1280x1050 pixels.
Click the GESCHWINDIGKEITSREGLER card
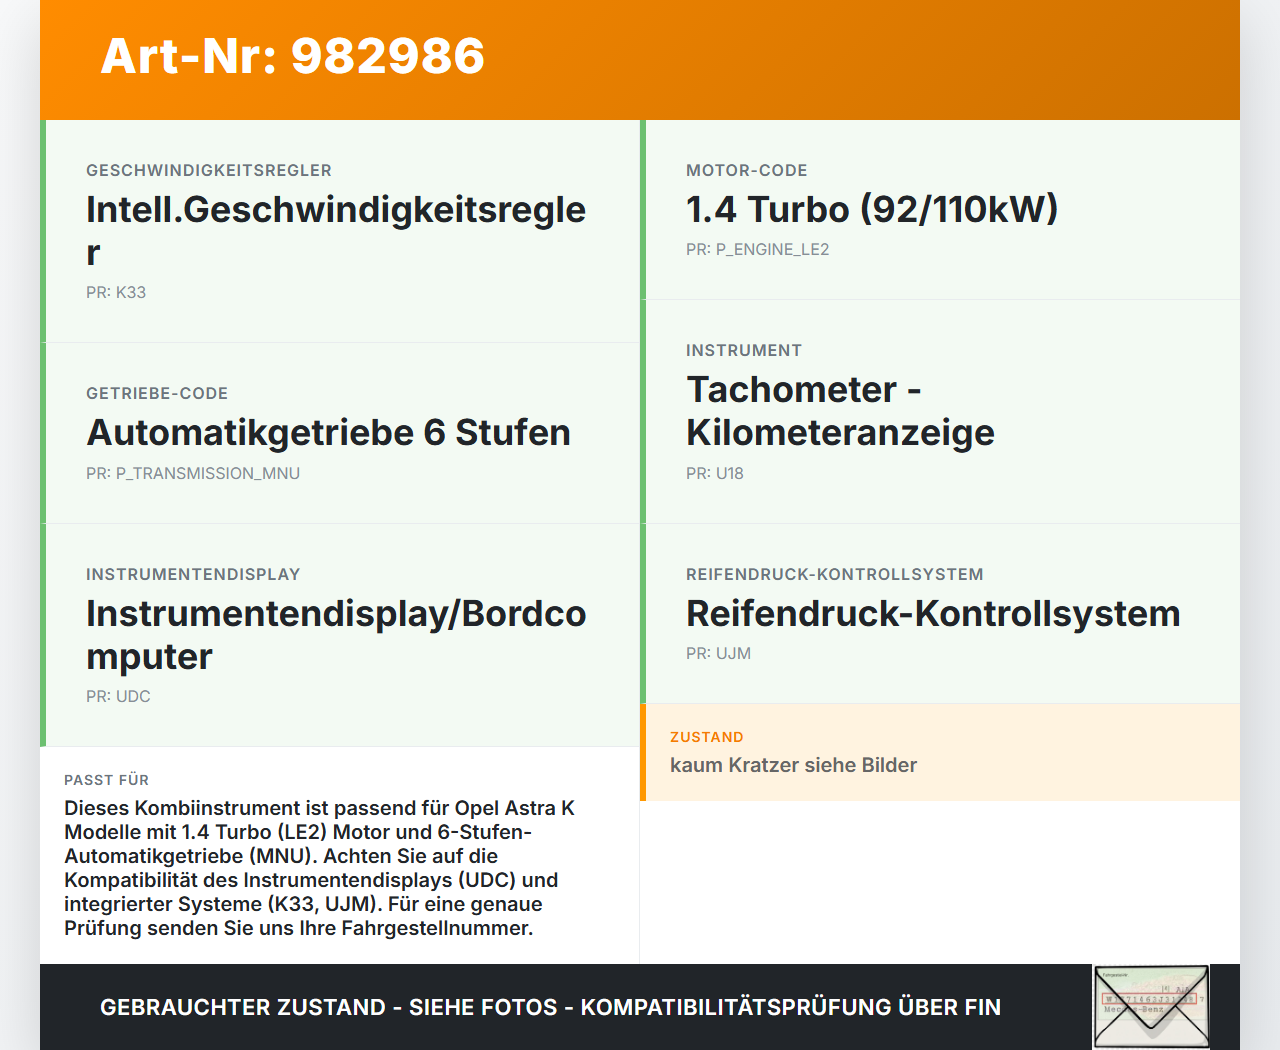pyautogui.click(x=340, y=230)
